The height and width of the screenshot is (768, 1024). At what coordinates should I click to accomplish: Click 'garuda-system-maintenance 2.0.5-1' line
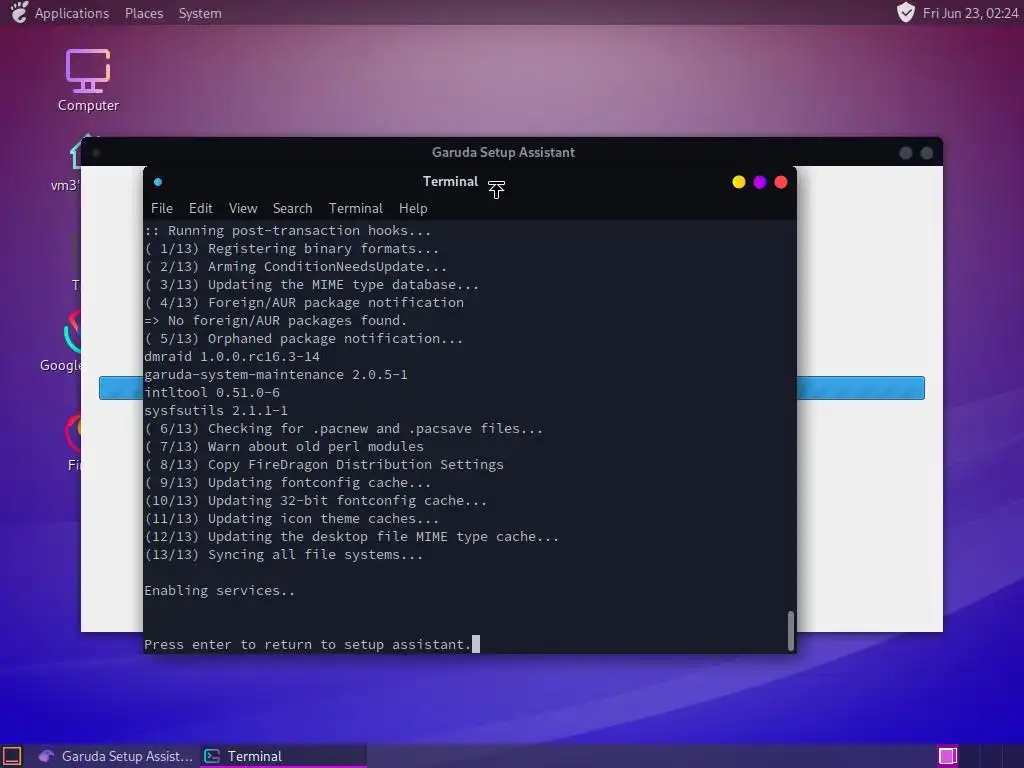[276, 375]
